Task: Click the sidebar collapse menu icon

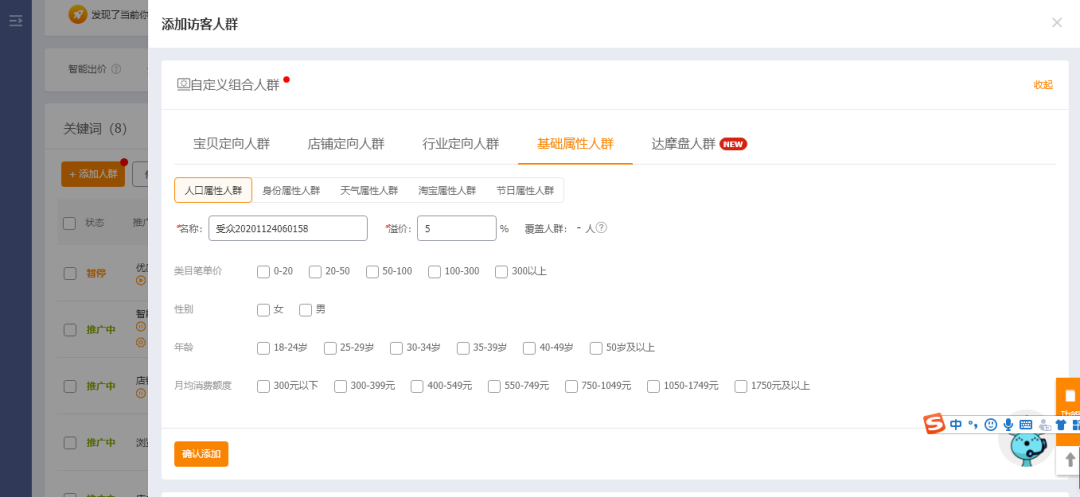Action: click(16, 20)
